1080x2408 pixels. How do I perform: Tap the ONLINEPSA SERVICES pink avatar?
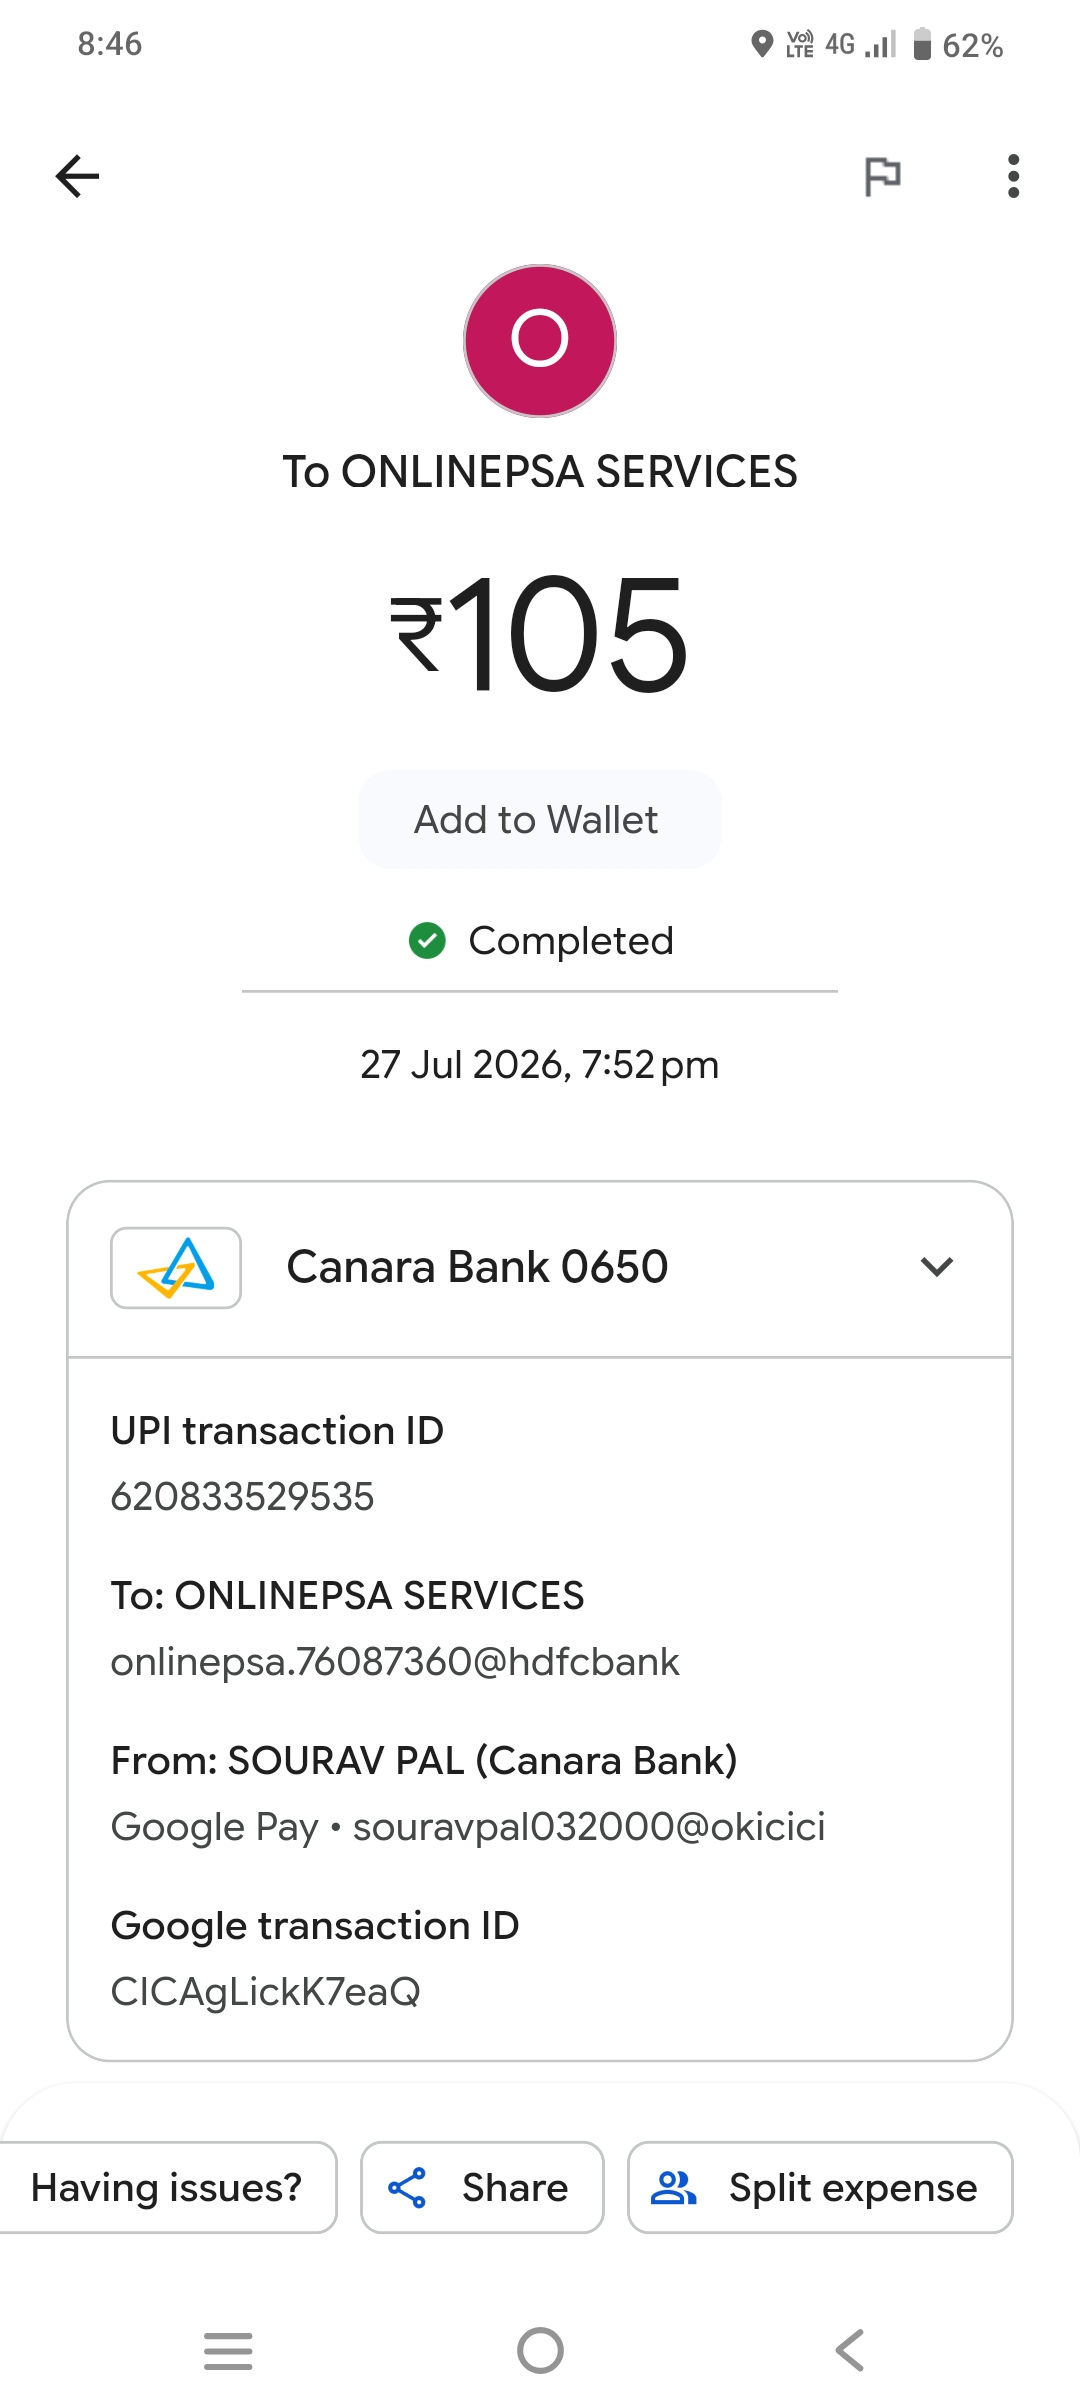coord(540,340)
